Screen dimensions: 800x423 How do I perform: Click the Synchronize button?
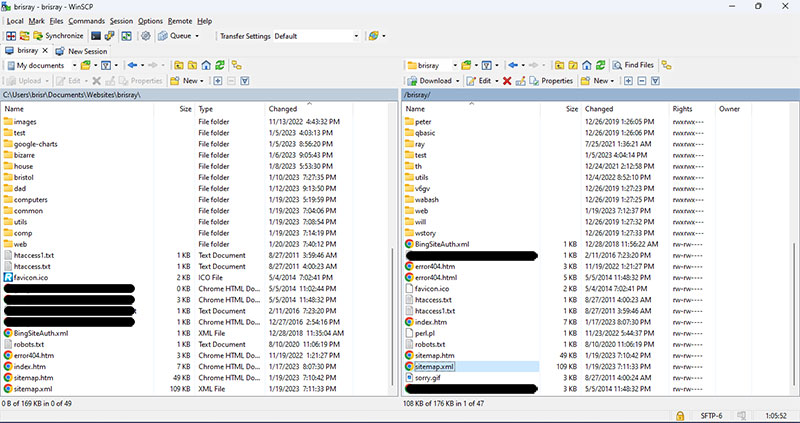coord(58,36)
